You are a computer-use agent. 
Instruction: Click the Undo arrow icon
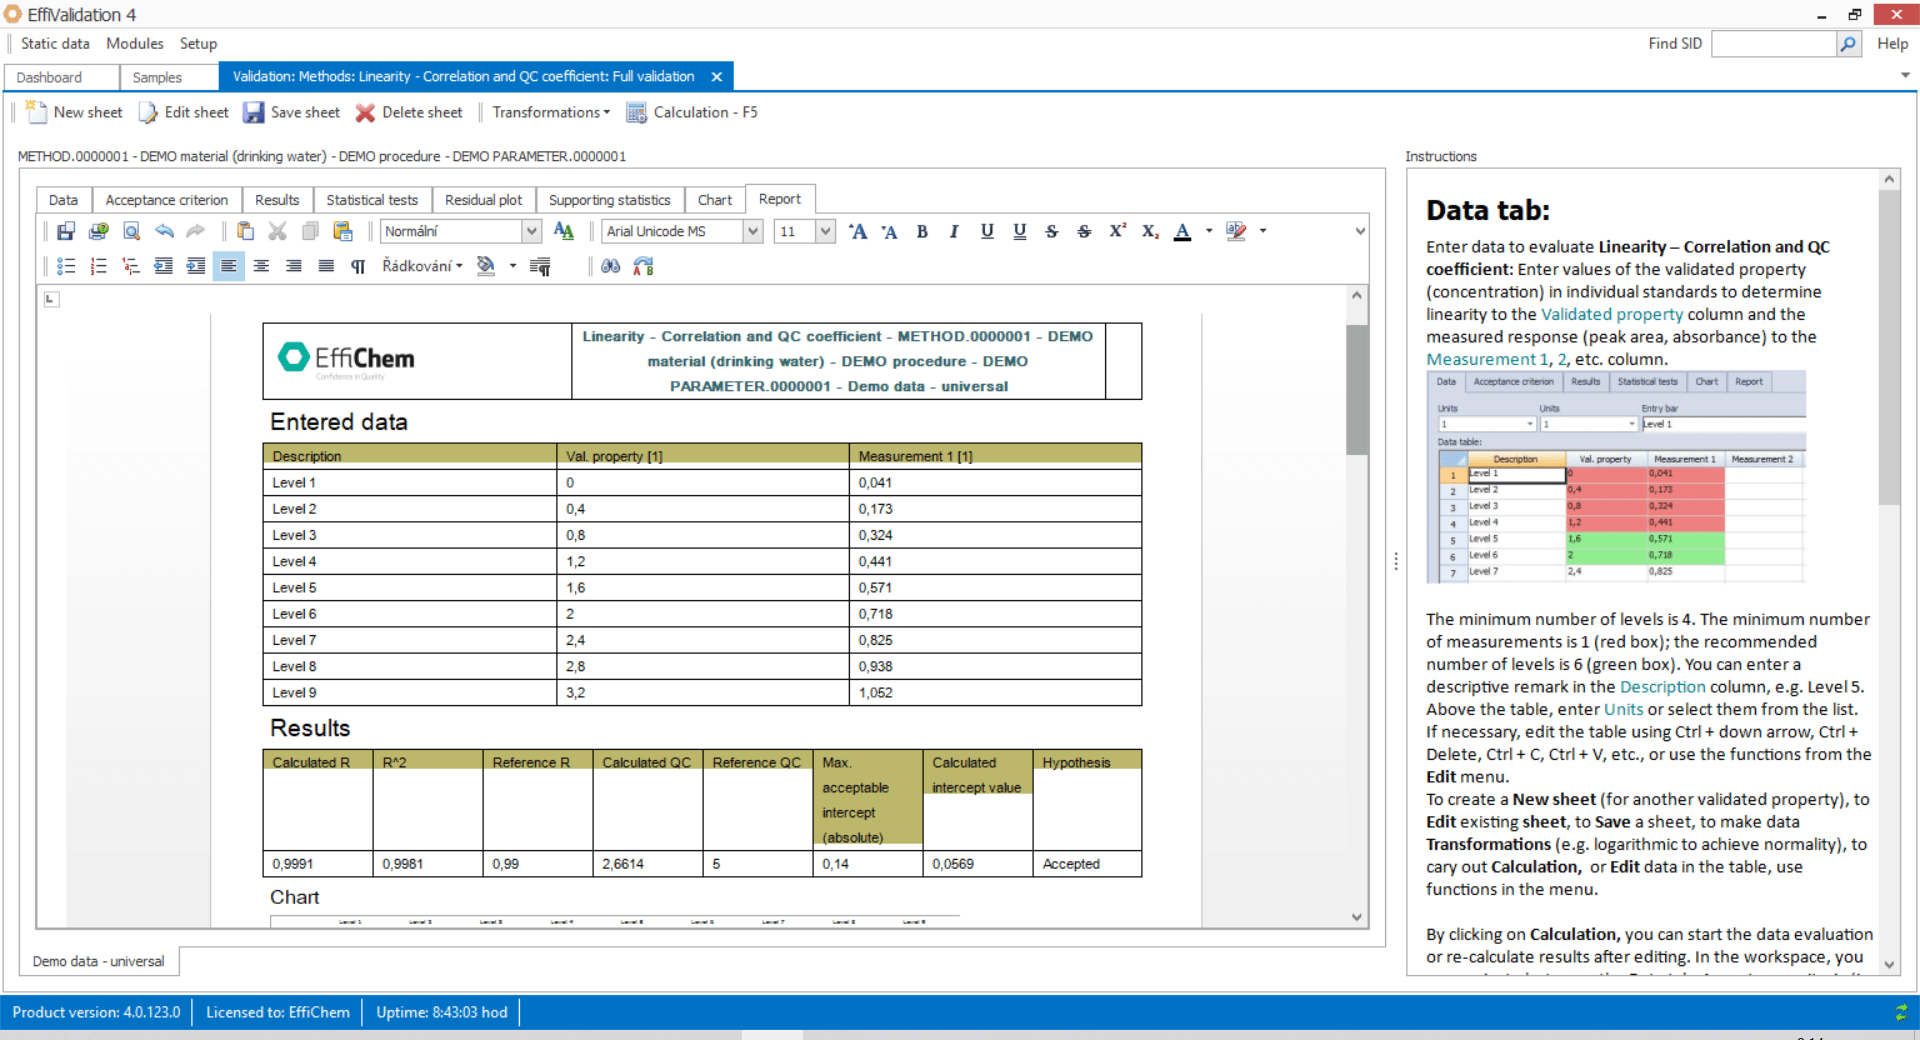(164, 231)
